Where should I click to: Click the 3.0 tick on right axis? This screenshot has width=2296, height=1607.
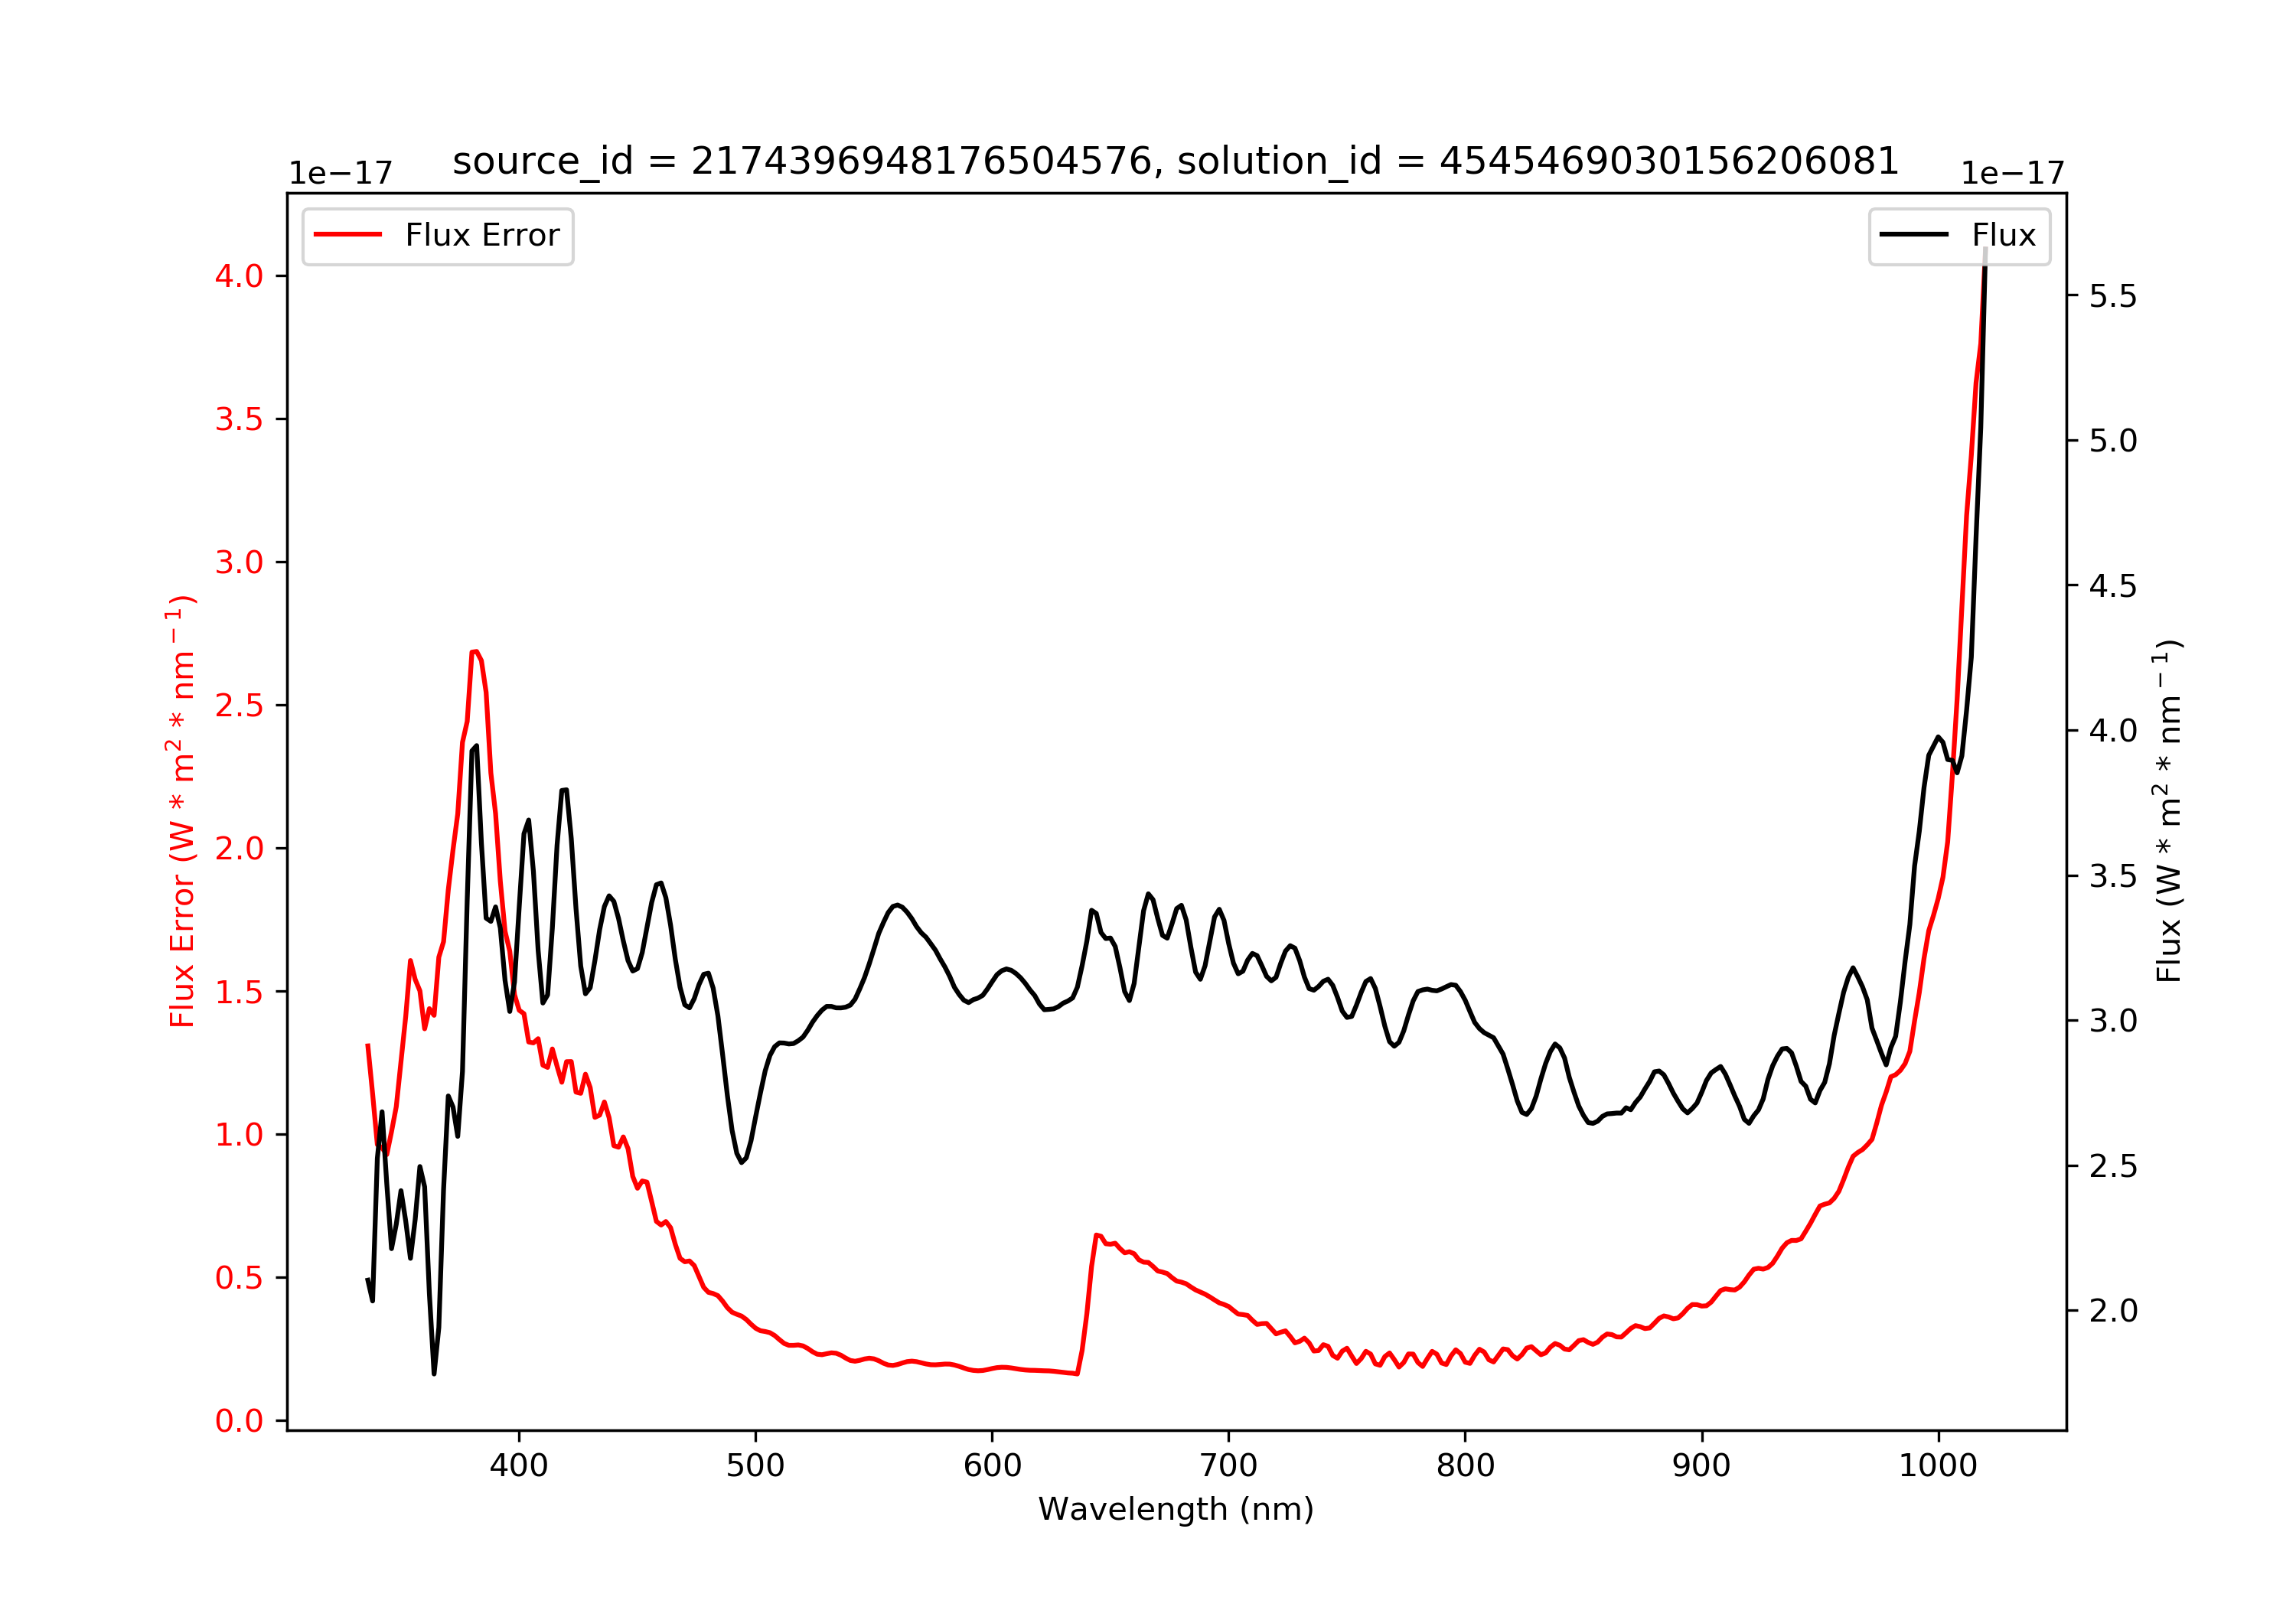(2113, 1021)
